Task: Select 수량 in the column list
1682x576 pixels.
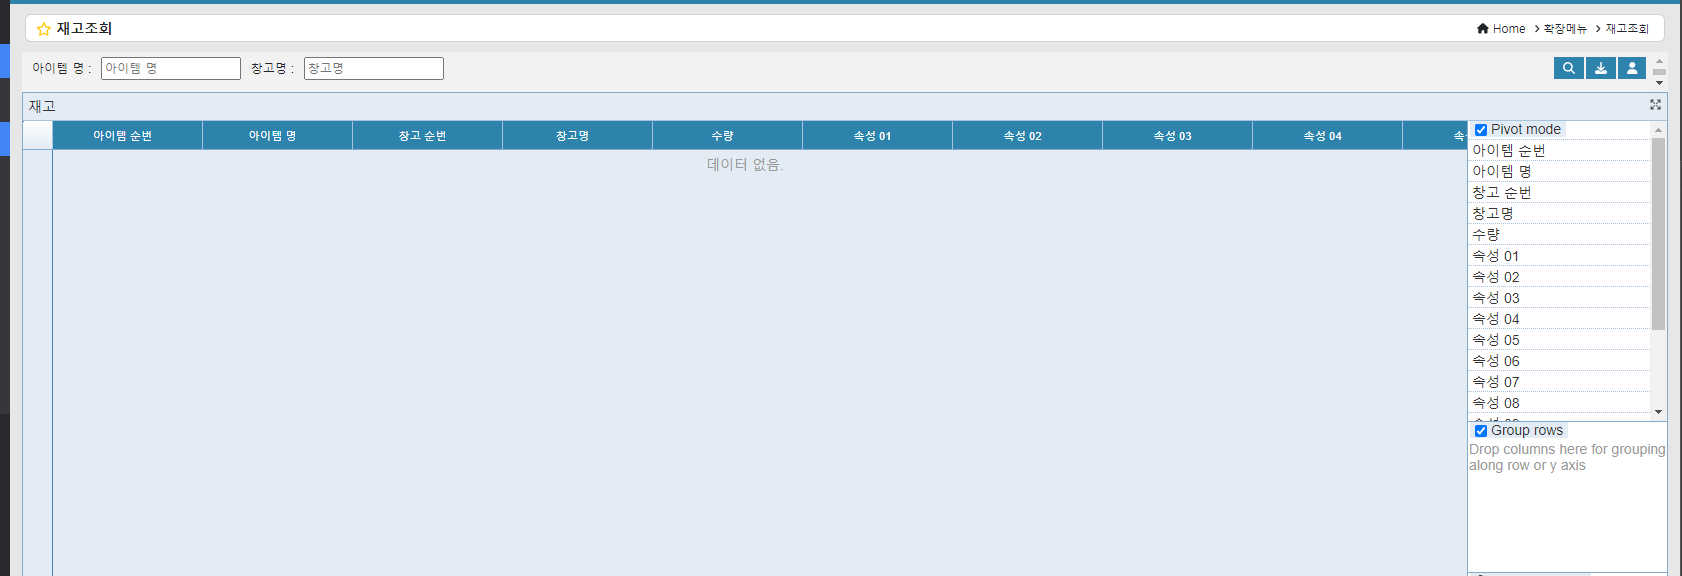Action: click(1559, 235)
